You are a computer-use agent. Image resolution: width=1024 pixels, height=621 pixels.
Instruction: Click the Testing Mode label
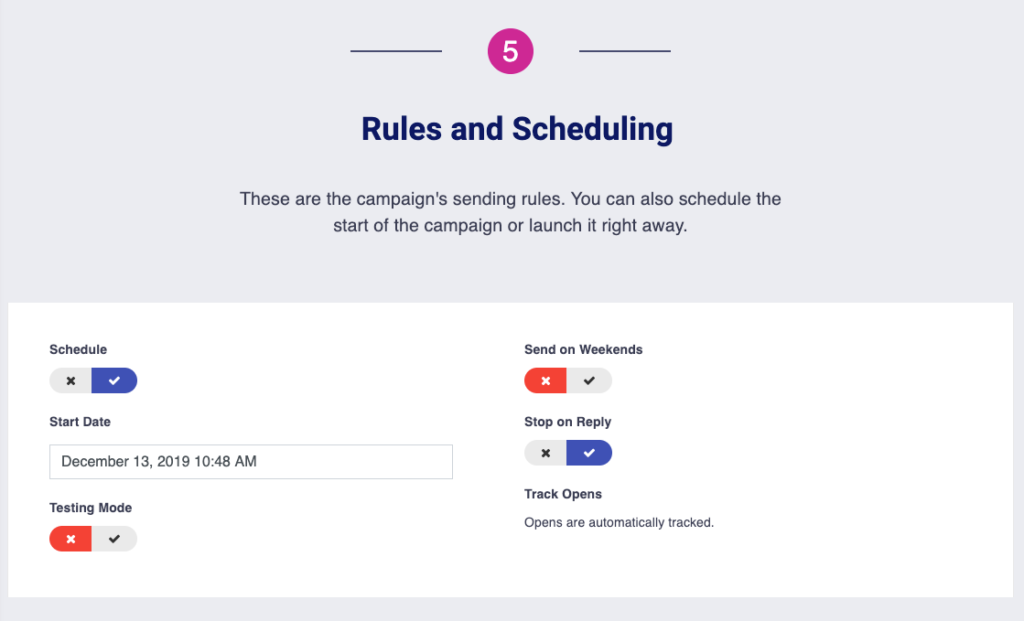pyautogui.click(x=90, y=507)
